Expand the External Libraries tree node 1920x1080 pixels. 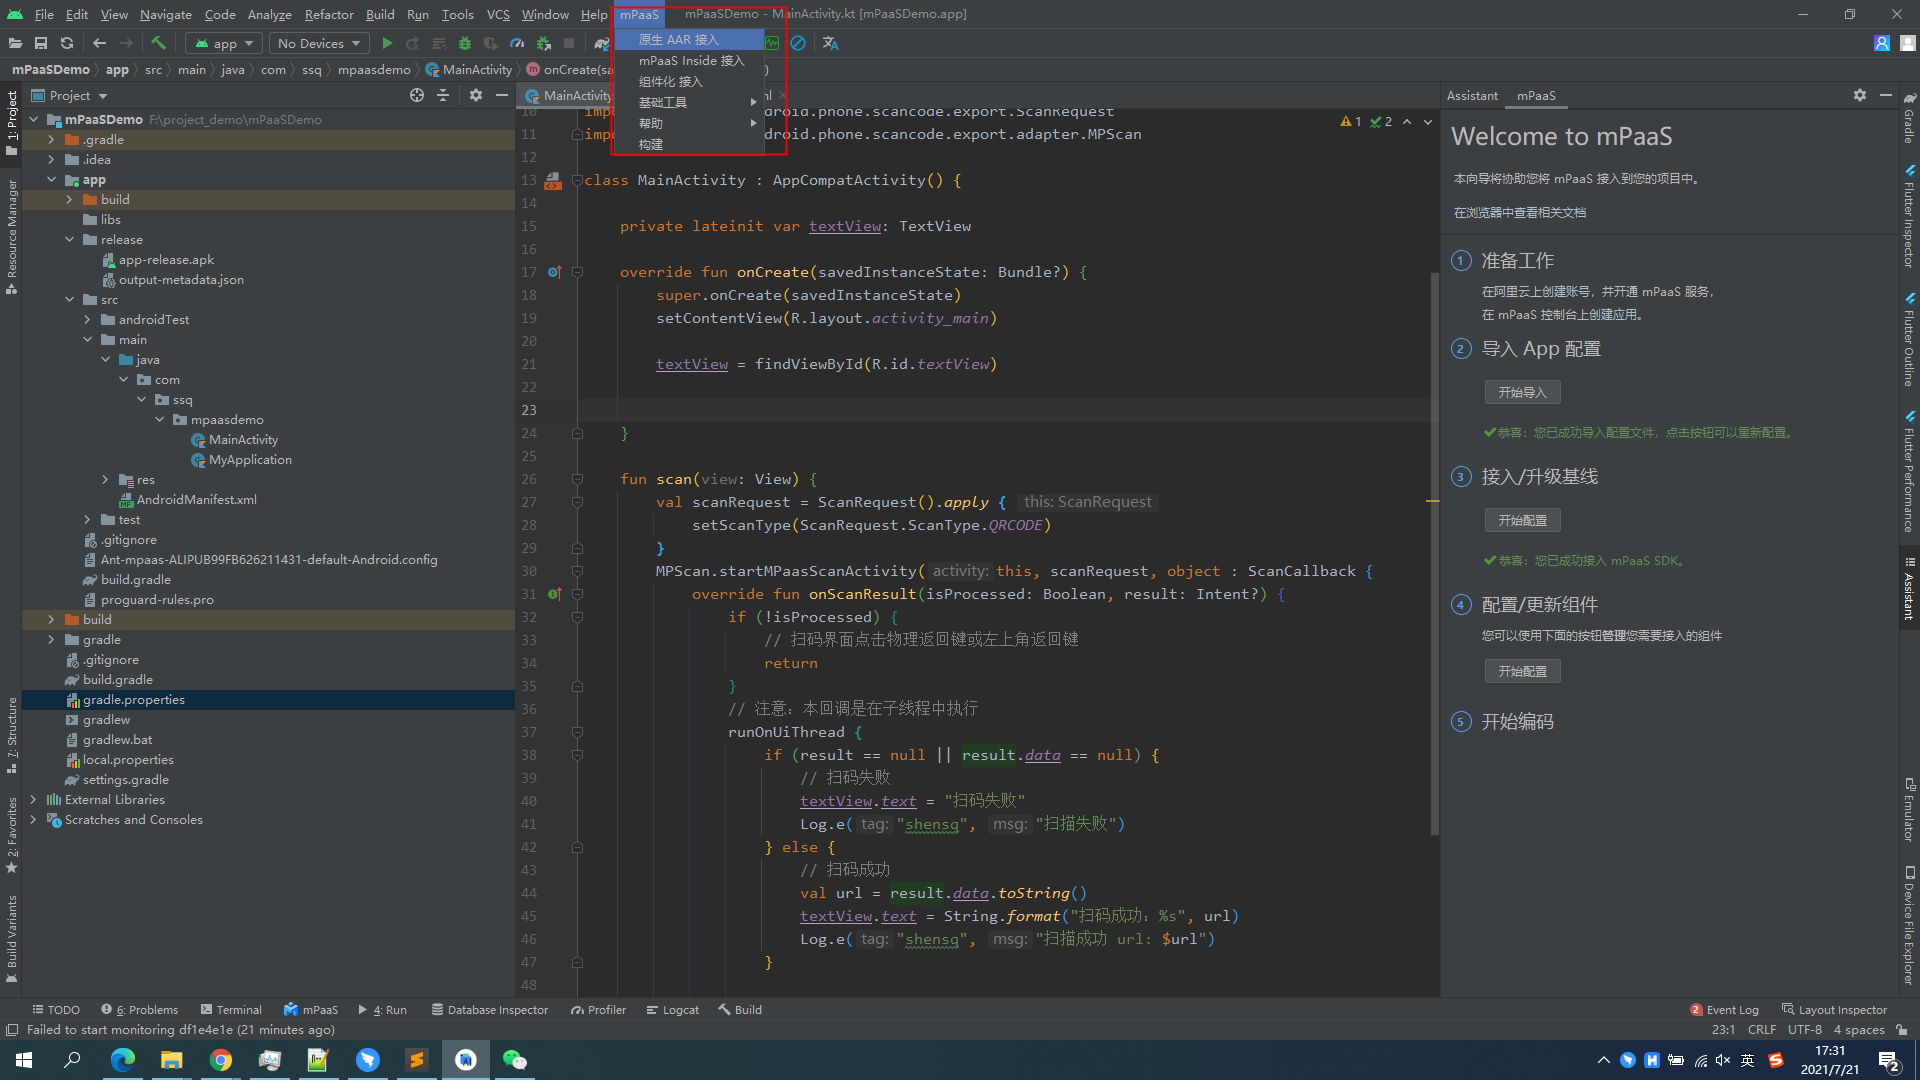33,799
